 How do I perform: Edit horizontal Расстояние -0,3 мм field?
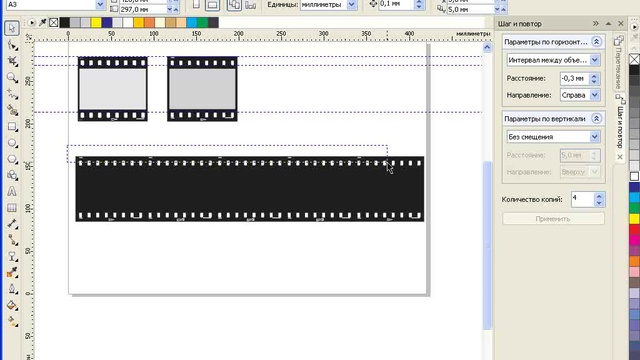(574, 78)
